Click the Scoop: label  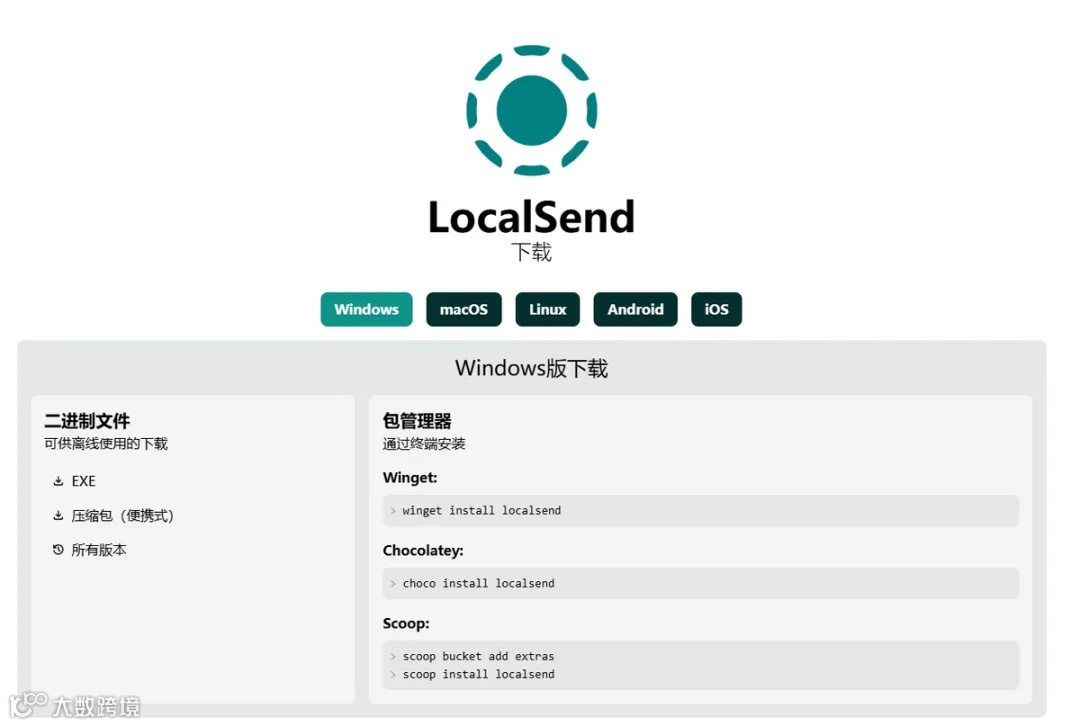click(x=406, y=623)
